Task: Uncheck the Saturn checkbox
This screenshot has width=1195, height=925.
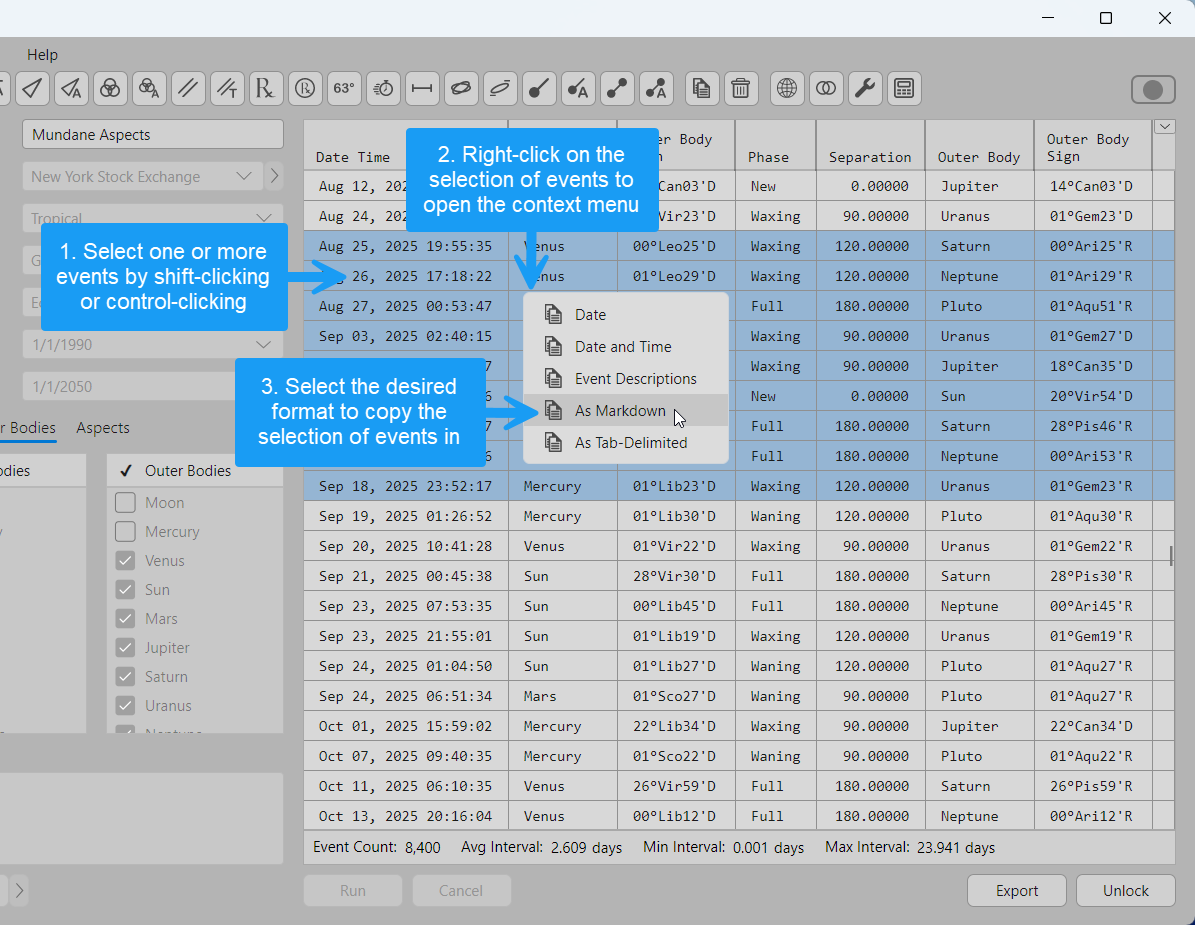Action: (125, 677)
